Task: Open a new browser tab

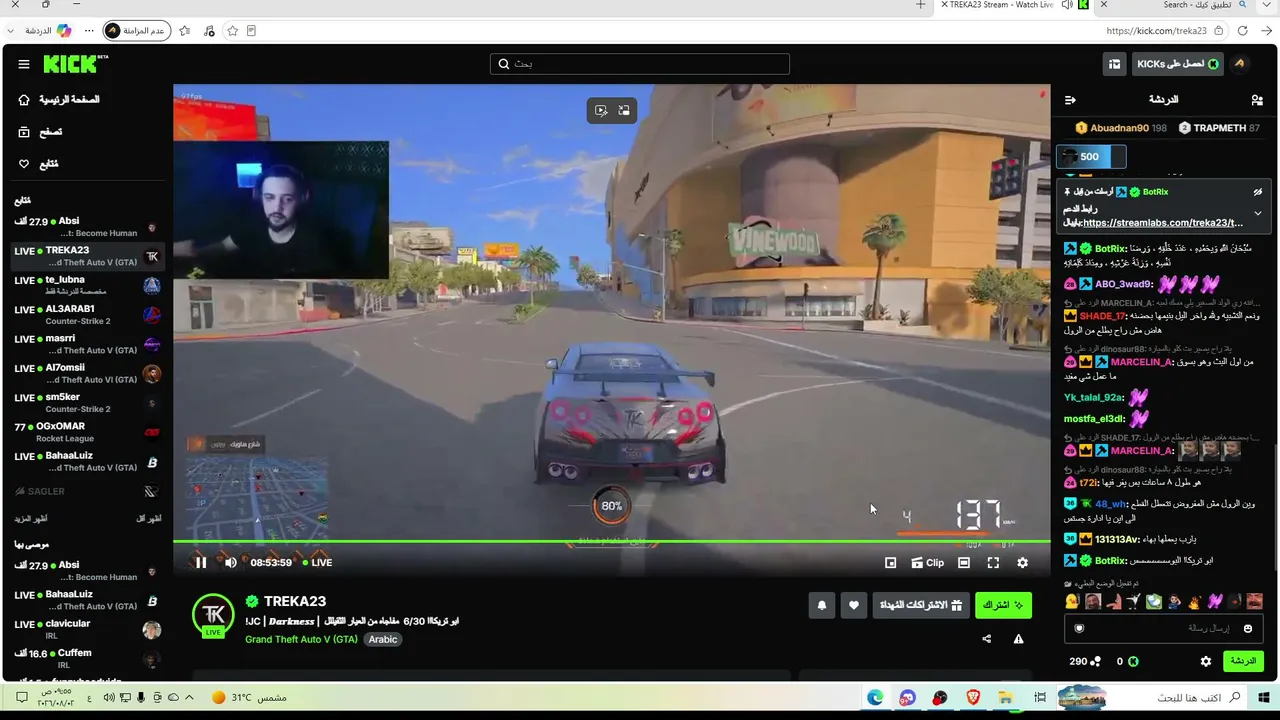Action: coord(921,5)
